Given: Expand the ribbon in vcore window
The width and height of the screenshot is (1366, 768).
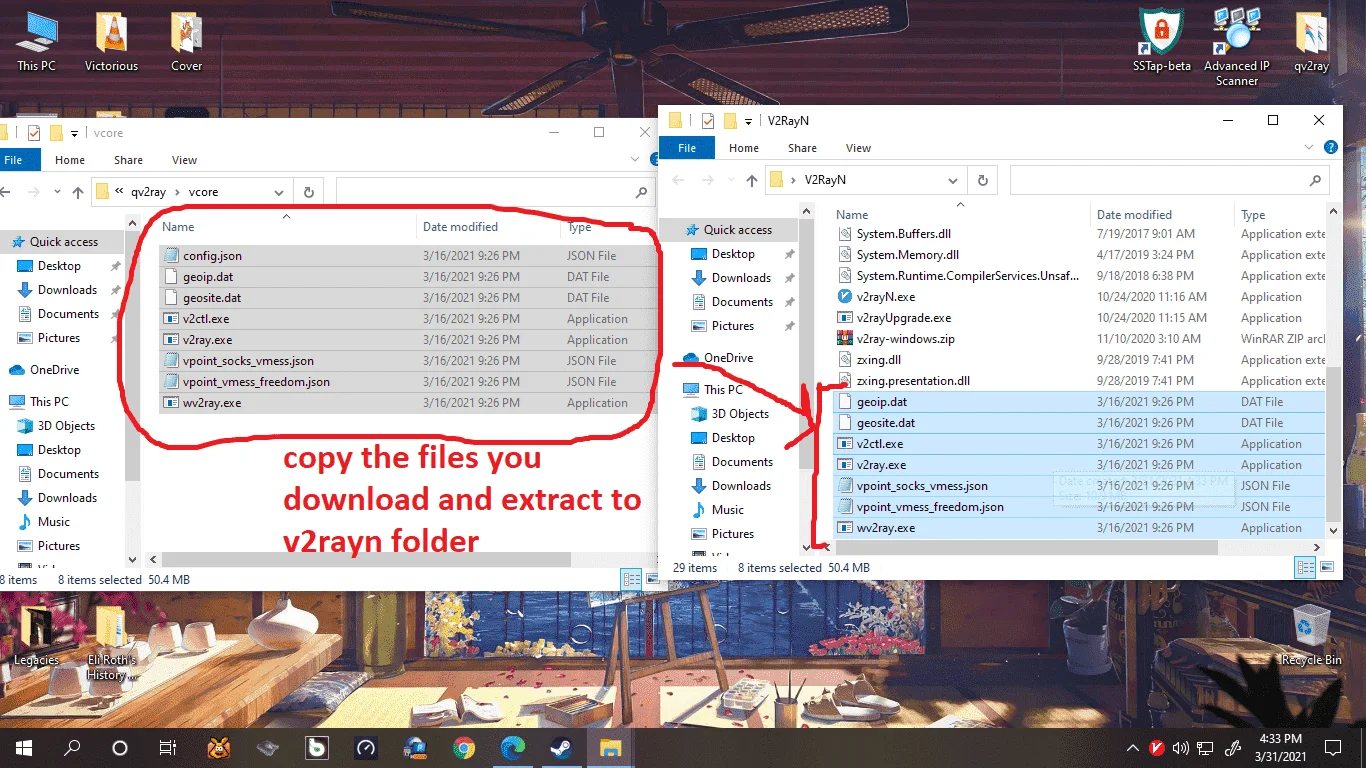Looking at the screenshot, I should (x=635, y=160).
